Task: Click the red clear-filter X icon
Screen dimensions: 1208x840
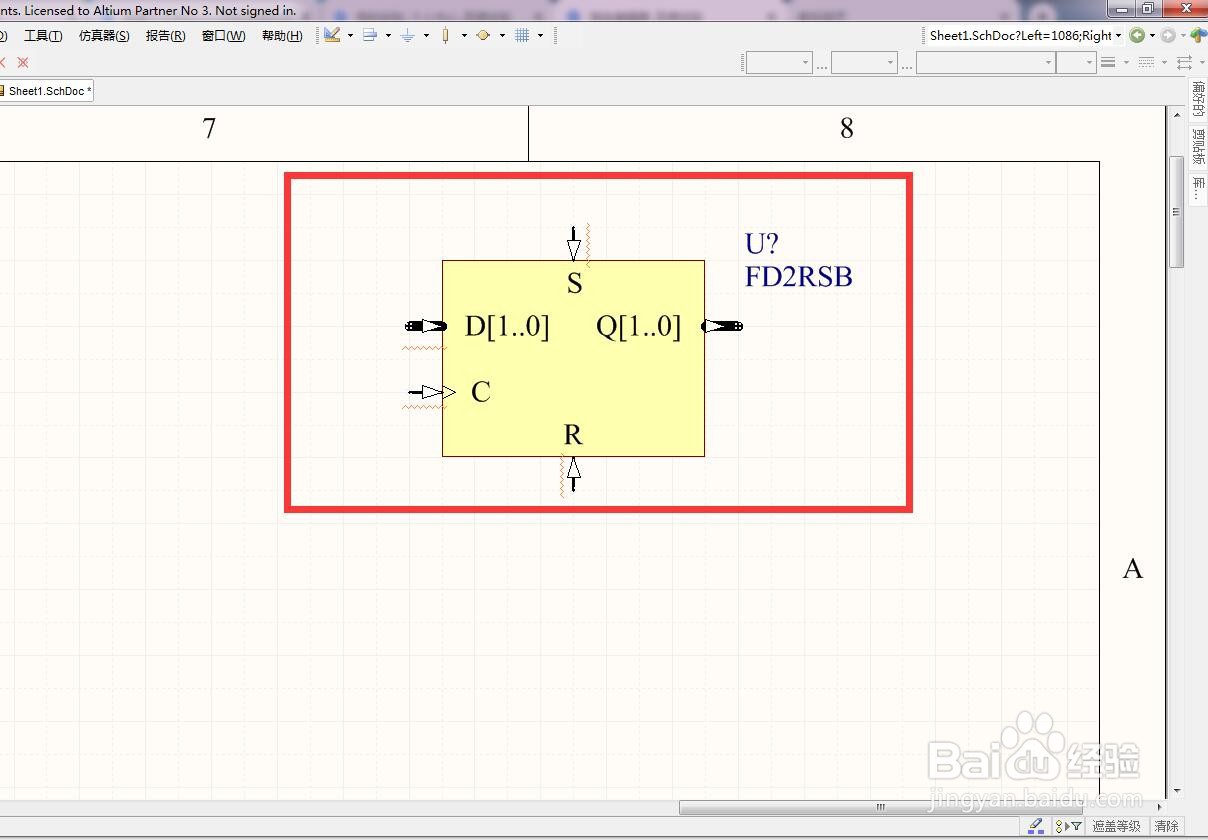Action: pyautogui.click(x=23, y=62)
